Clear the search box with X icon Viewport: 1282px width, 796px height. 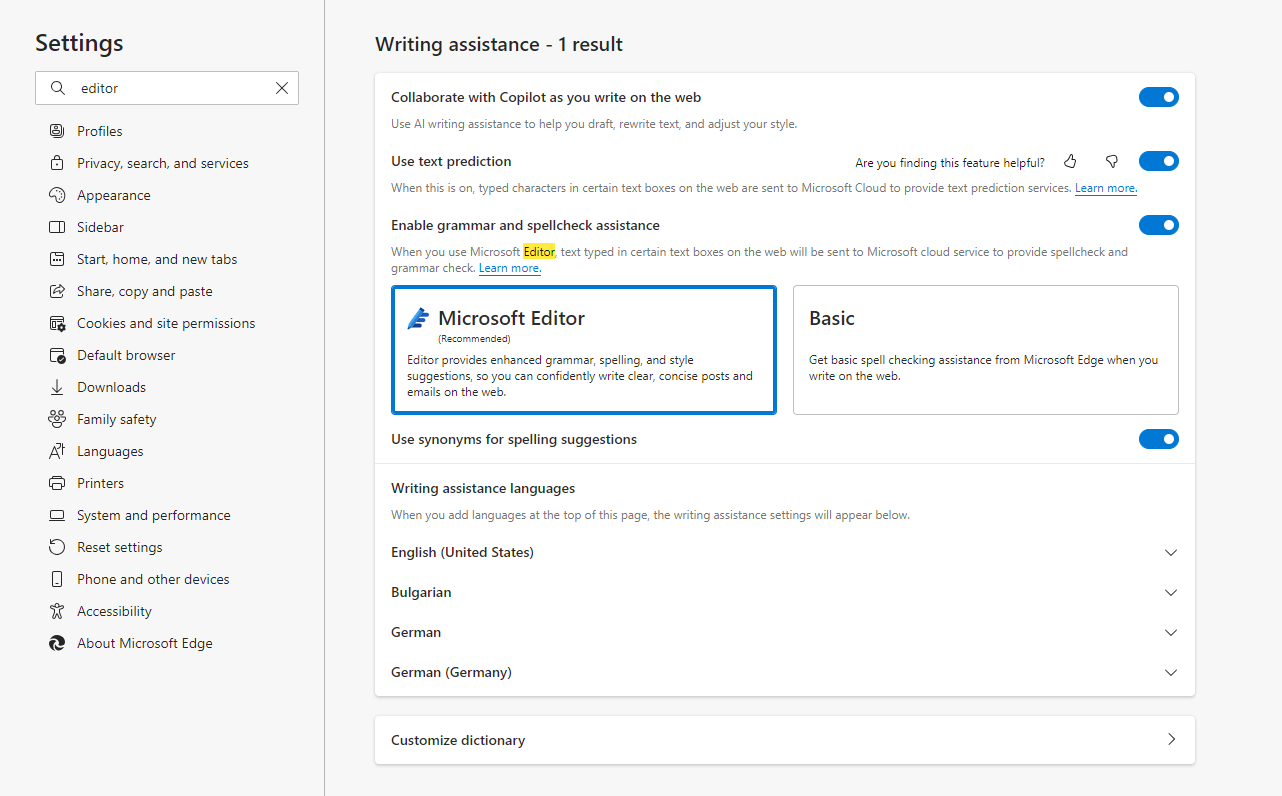pos(282,88)
